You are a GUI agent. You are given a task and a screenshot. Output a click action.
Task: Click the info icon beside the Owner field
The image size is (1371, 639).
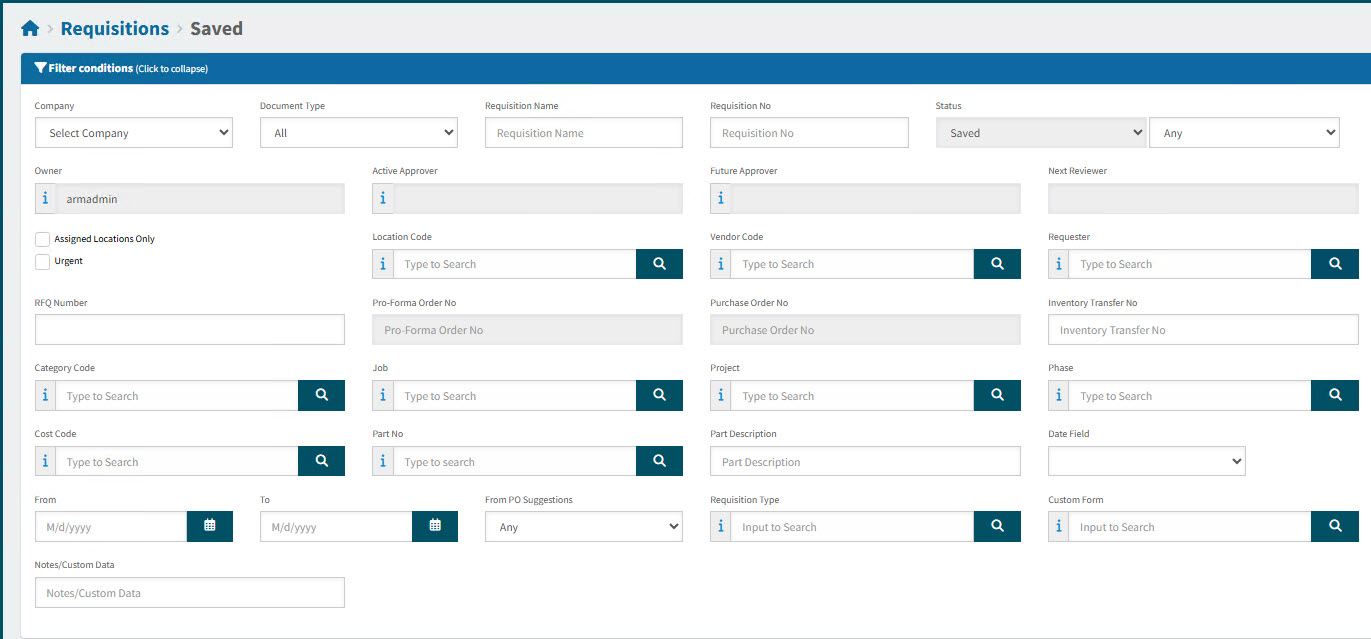[45, 198]
